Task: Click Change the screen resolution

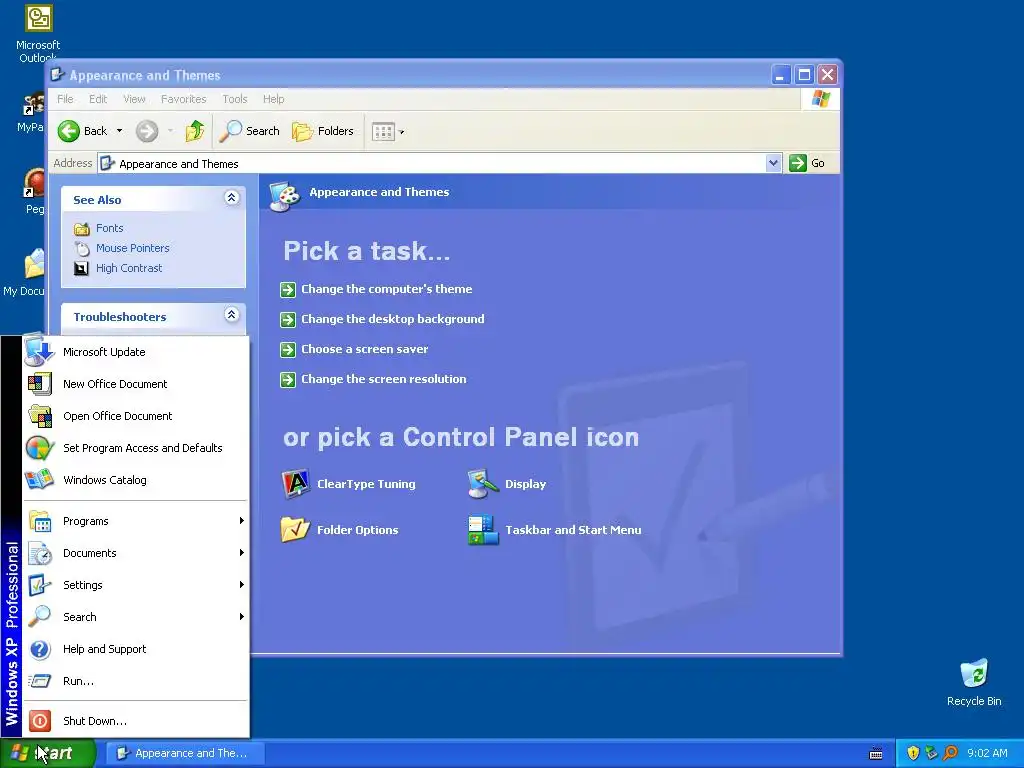Action: pos(383,379)
